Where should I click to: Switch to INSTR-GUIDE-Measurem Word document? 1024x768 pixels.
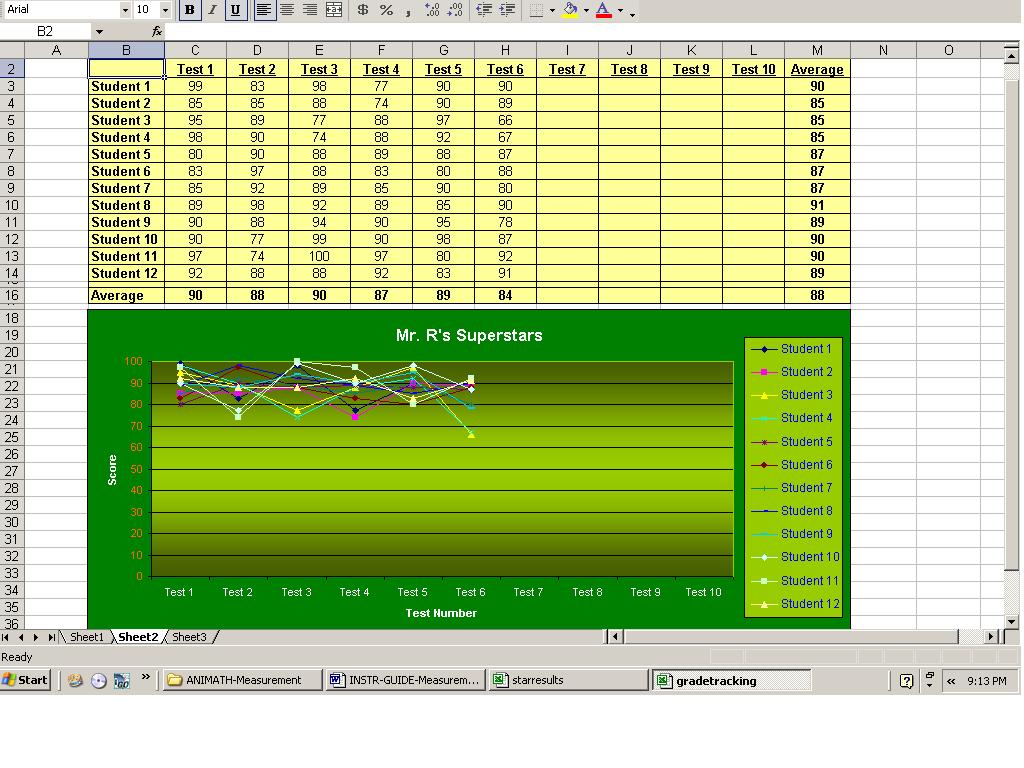click(406, 680)
